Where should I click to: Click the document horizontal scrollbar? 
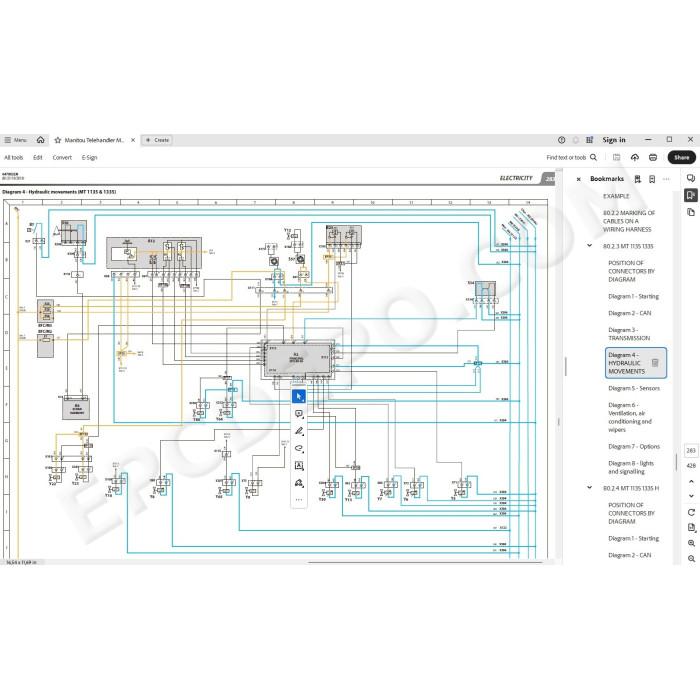tap(425, 562)
